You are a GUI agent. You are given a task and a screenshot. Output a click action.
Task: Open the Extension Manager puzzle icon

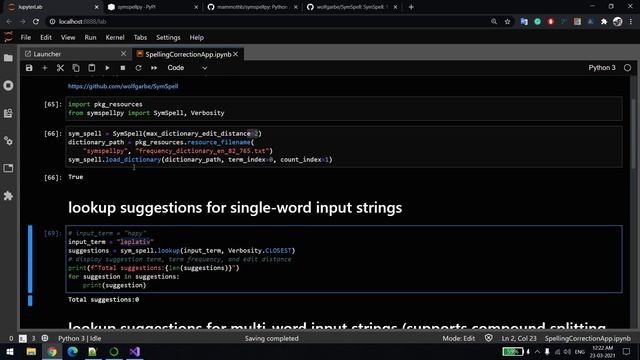pos(8,196)
